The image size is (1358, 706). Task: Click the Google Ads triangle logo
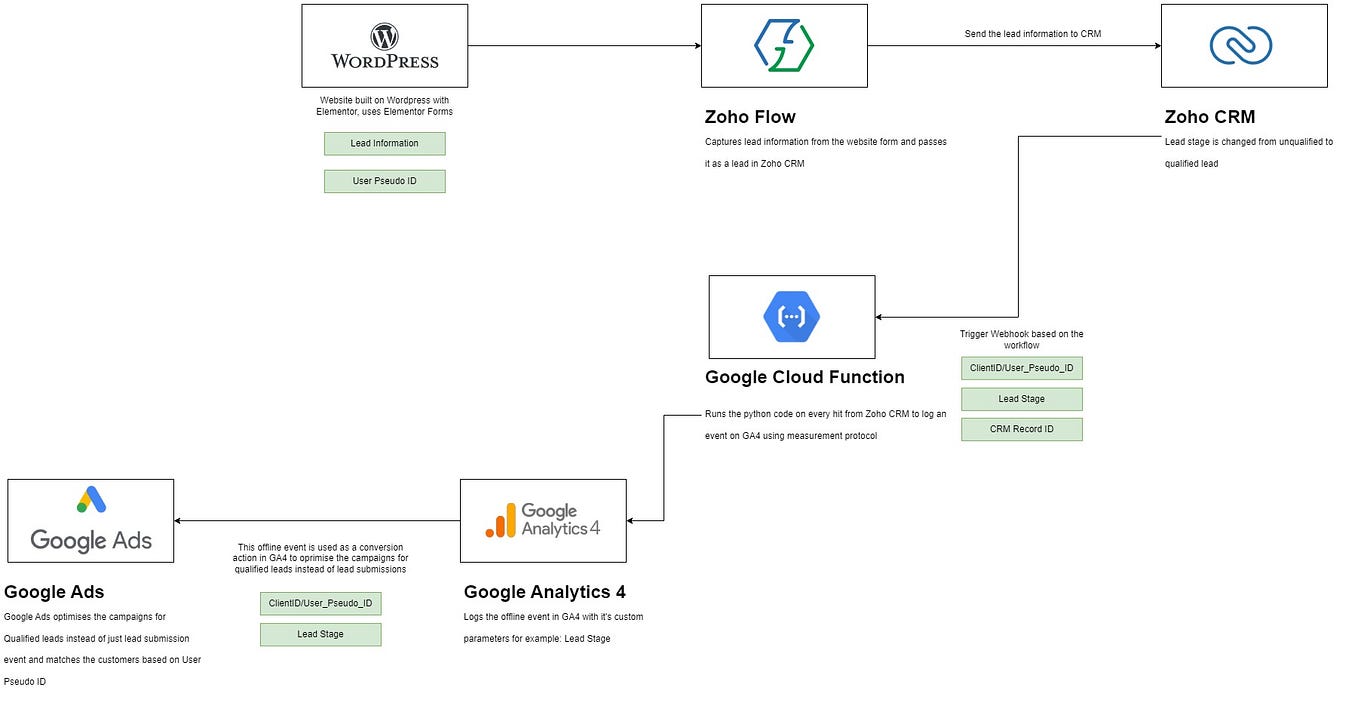click(90, 500)
